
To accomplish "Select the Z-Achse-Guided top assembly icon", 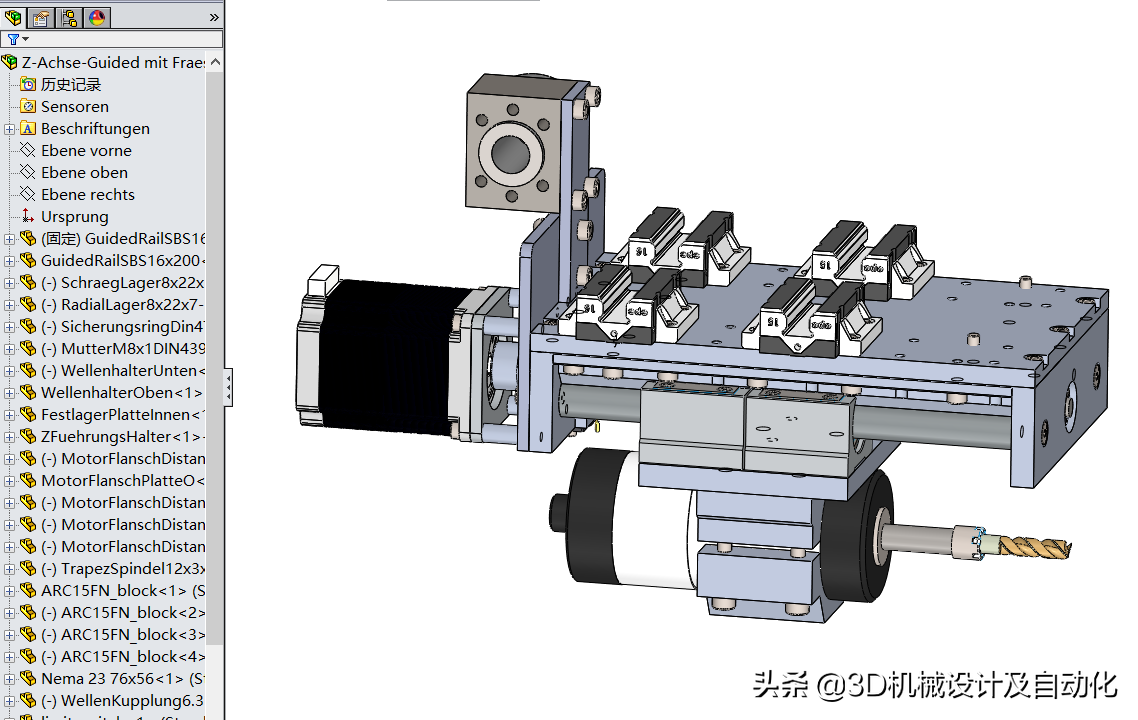I will [9, 62].
